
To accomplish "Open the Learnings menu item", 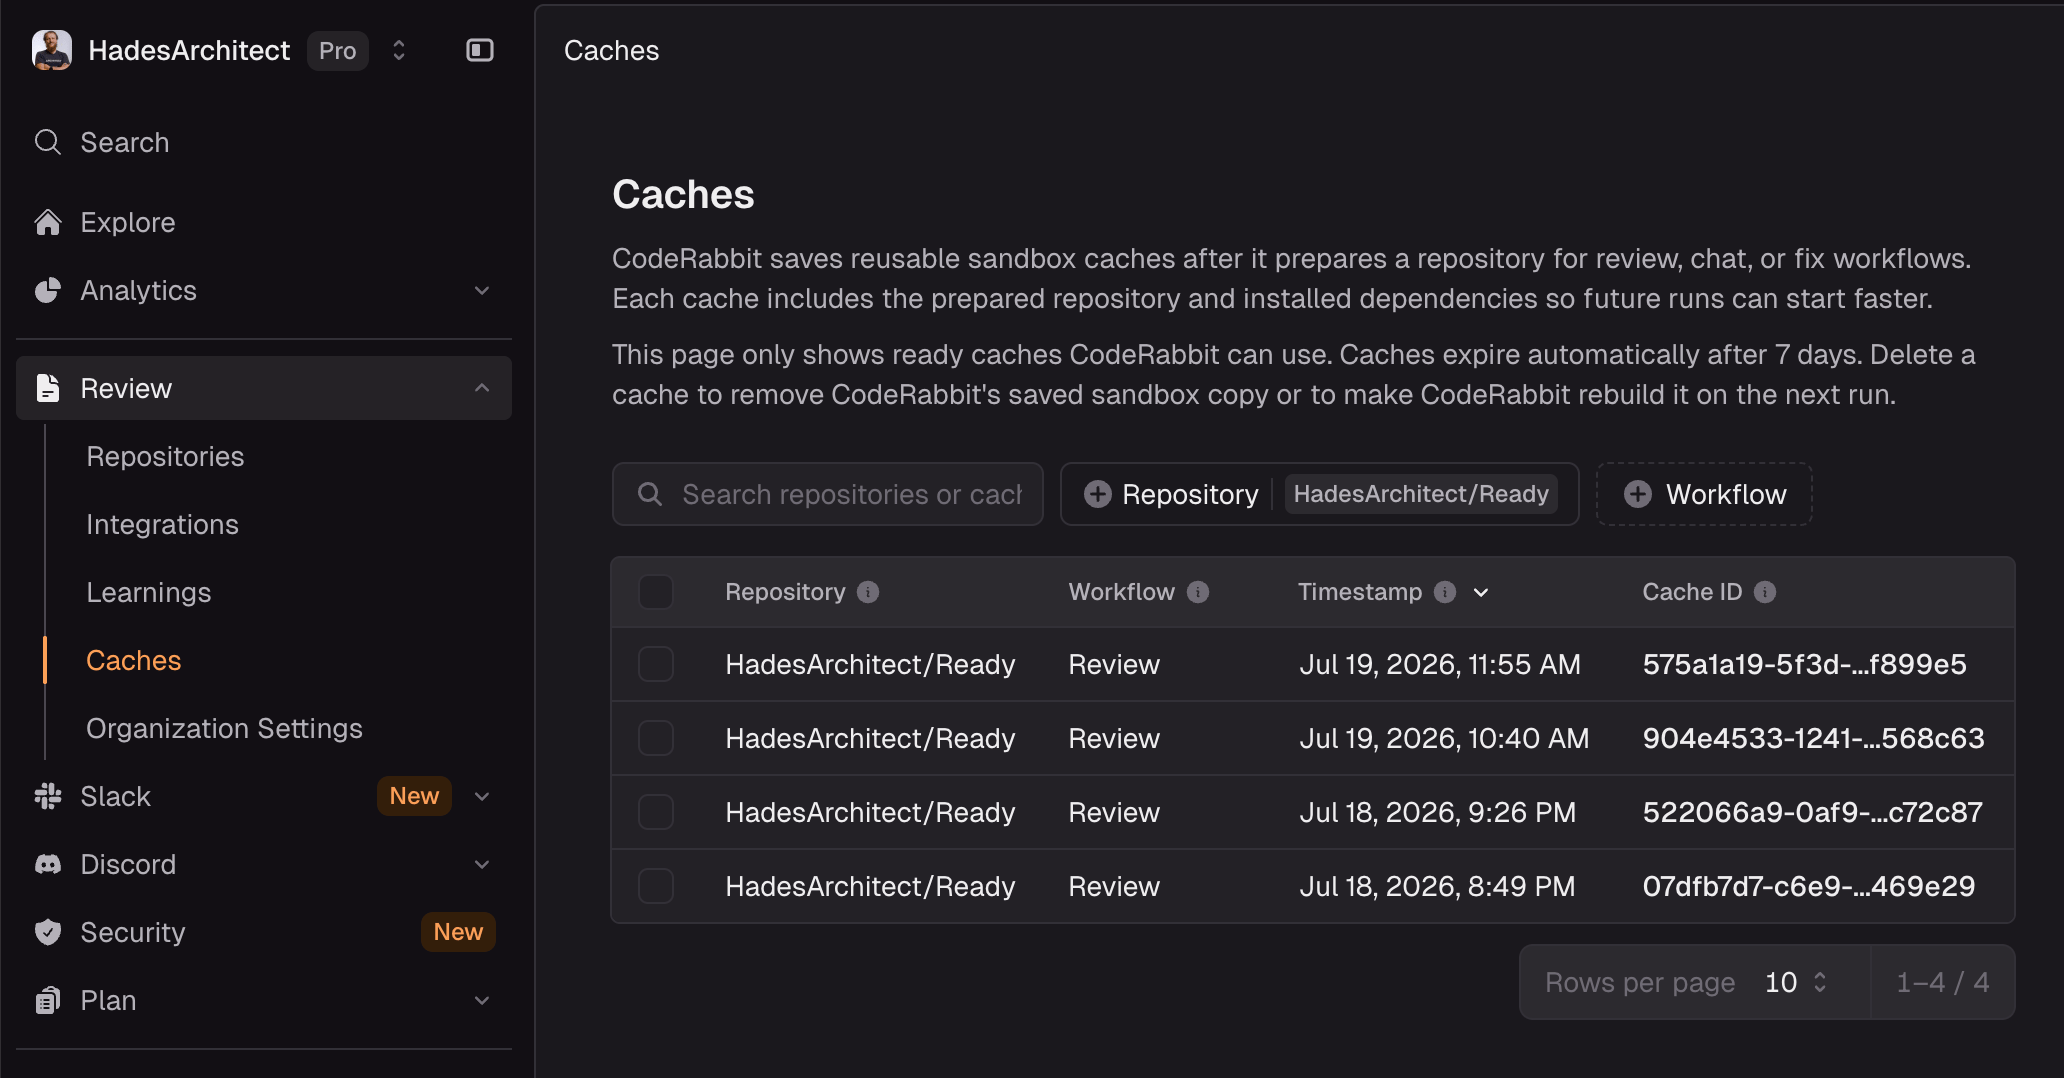I will pos(148,592).
